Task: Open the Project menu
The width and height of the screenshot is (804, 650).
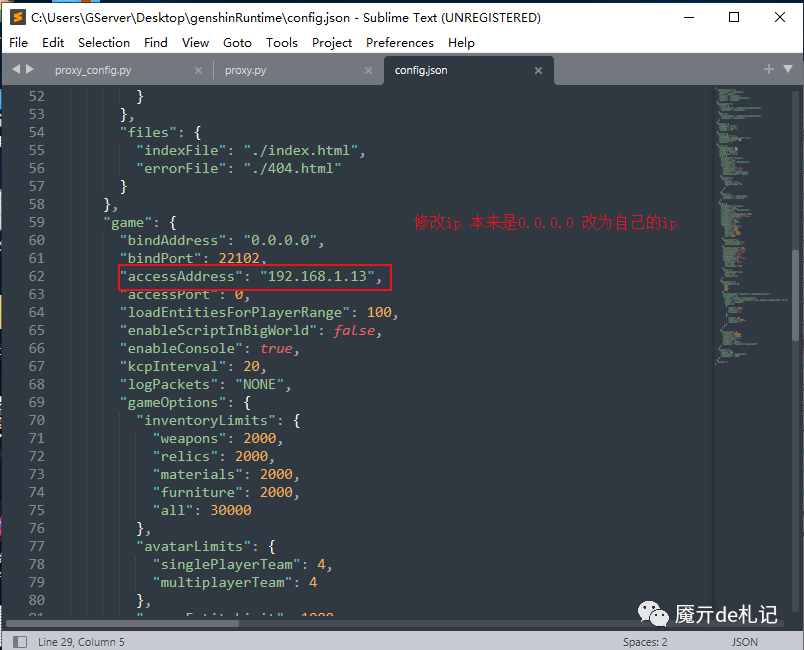Action: (332, 43)
